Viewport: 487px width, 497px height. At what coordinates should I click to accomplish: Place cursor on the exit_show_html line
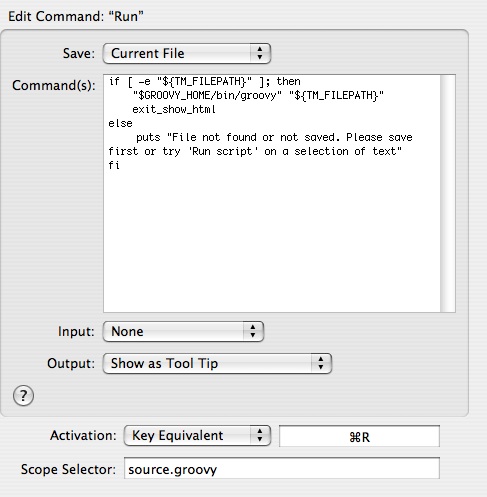(x=174, y=109)
